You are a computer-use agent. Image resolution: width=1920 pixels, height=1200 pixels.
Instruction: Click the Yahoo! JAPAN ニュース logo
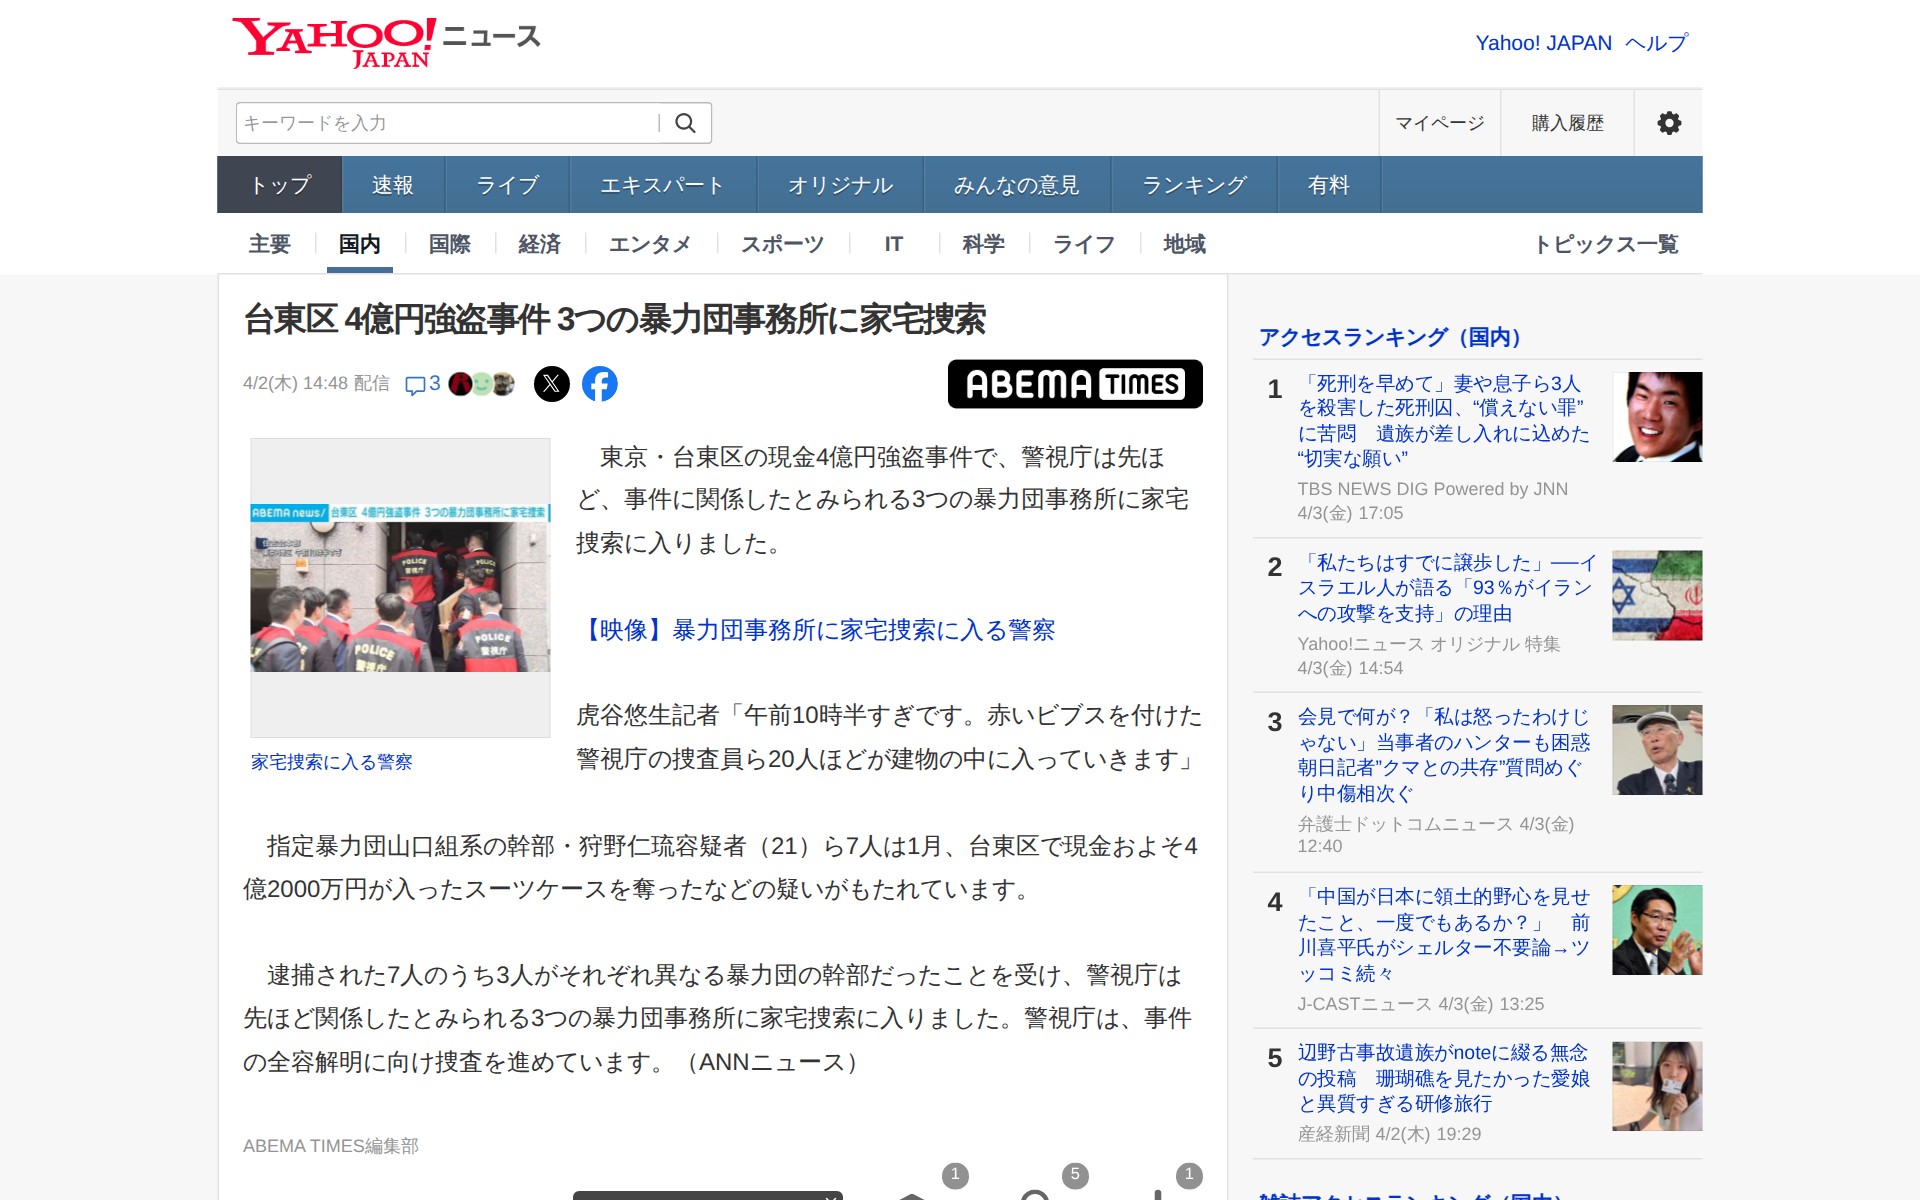(x=385, y=40)
